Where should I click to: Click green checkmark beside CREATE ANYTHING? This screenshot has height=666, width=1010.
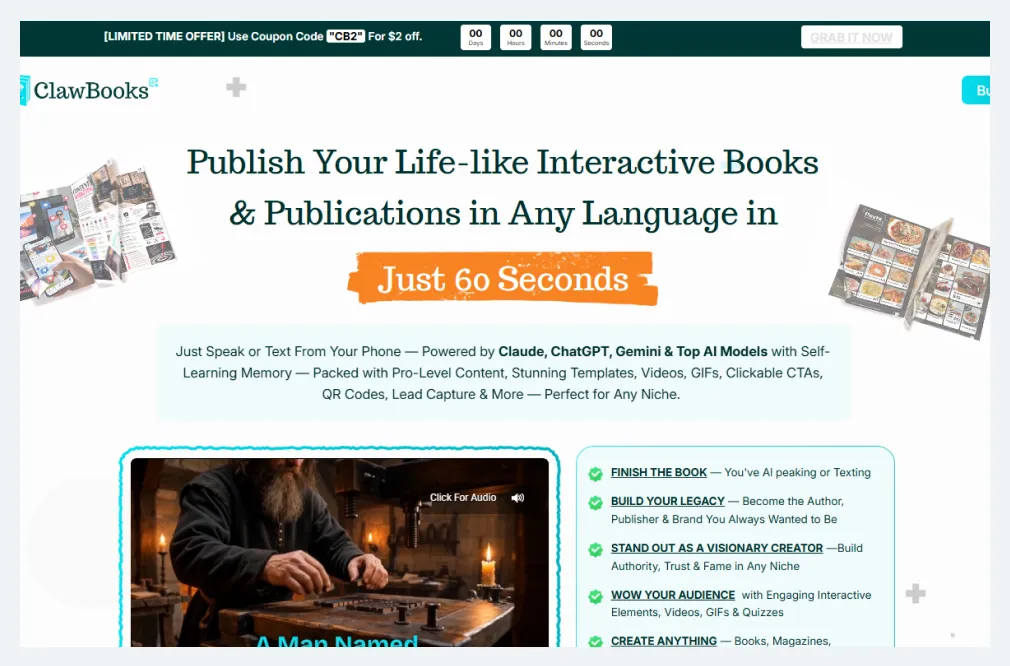[595, 642]
